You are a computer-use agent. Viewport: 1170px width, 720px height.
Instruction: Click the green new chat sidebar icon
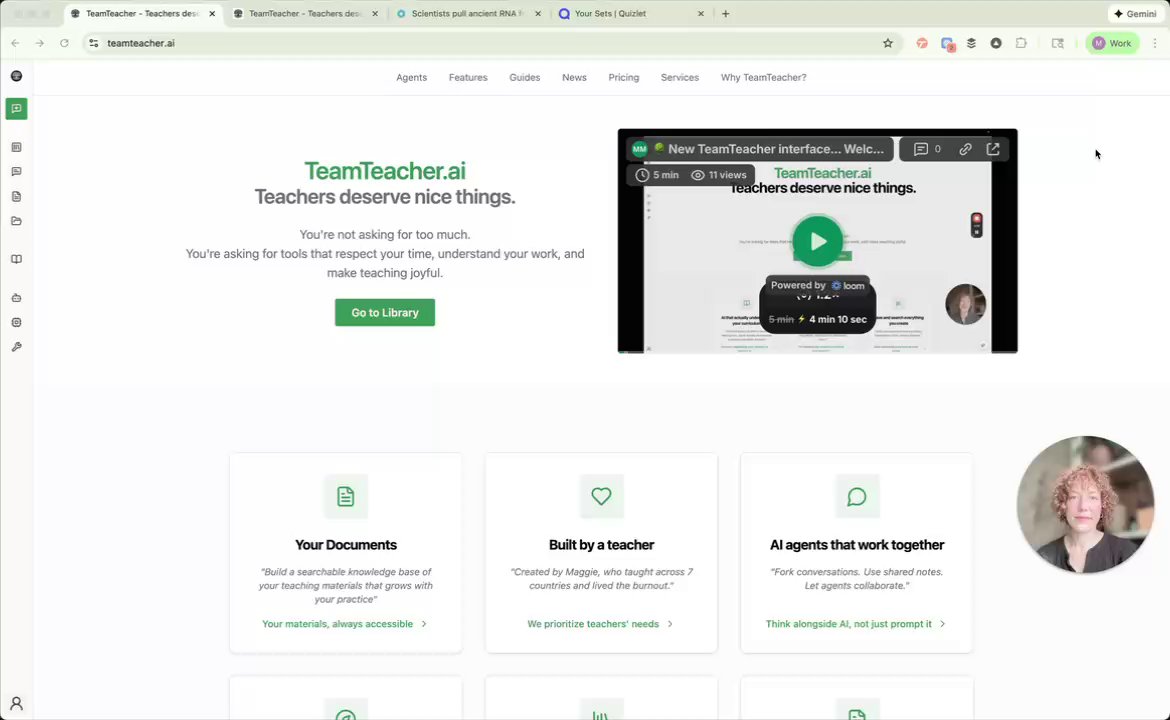coord(16,109)
